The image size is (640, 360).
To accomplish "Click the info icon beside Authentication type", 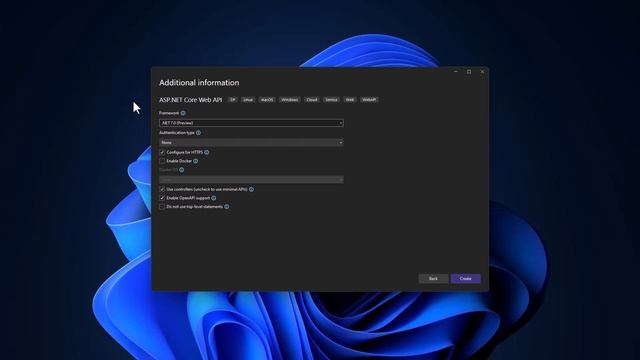I will pyautogui.click(x=198, y=133).
